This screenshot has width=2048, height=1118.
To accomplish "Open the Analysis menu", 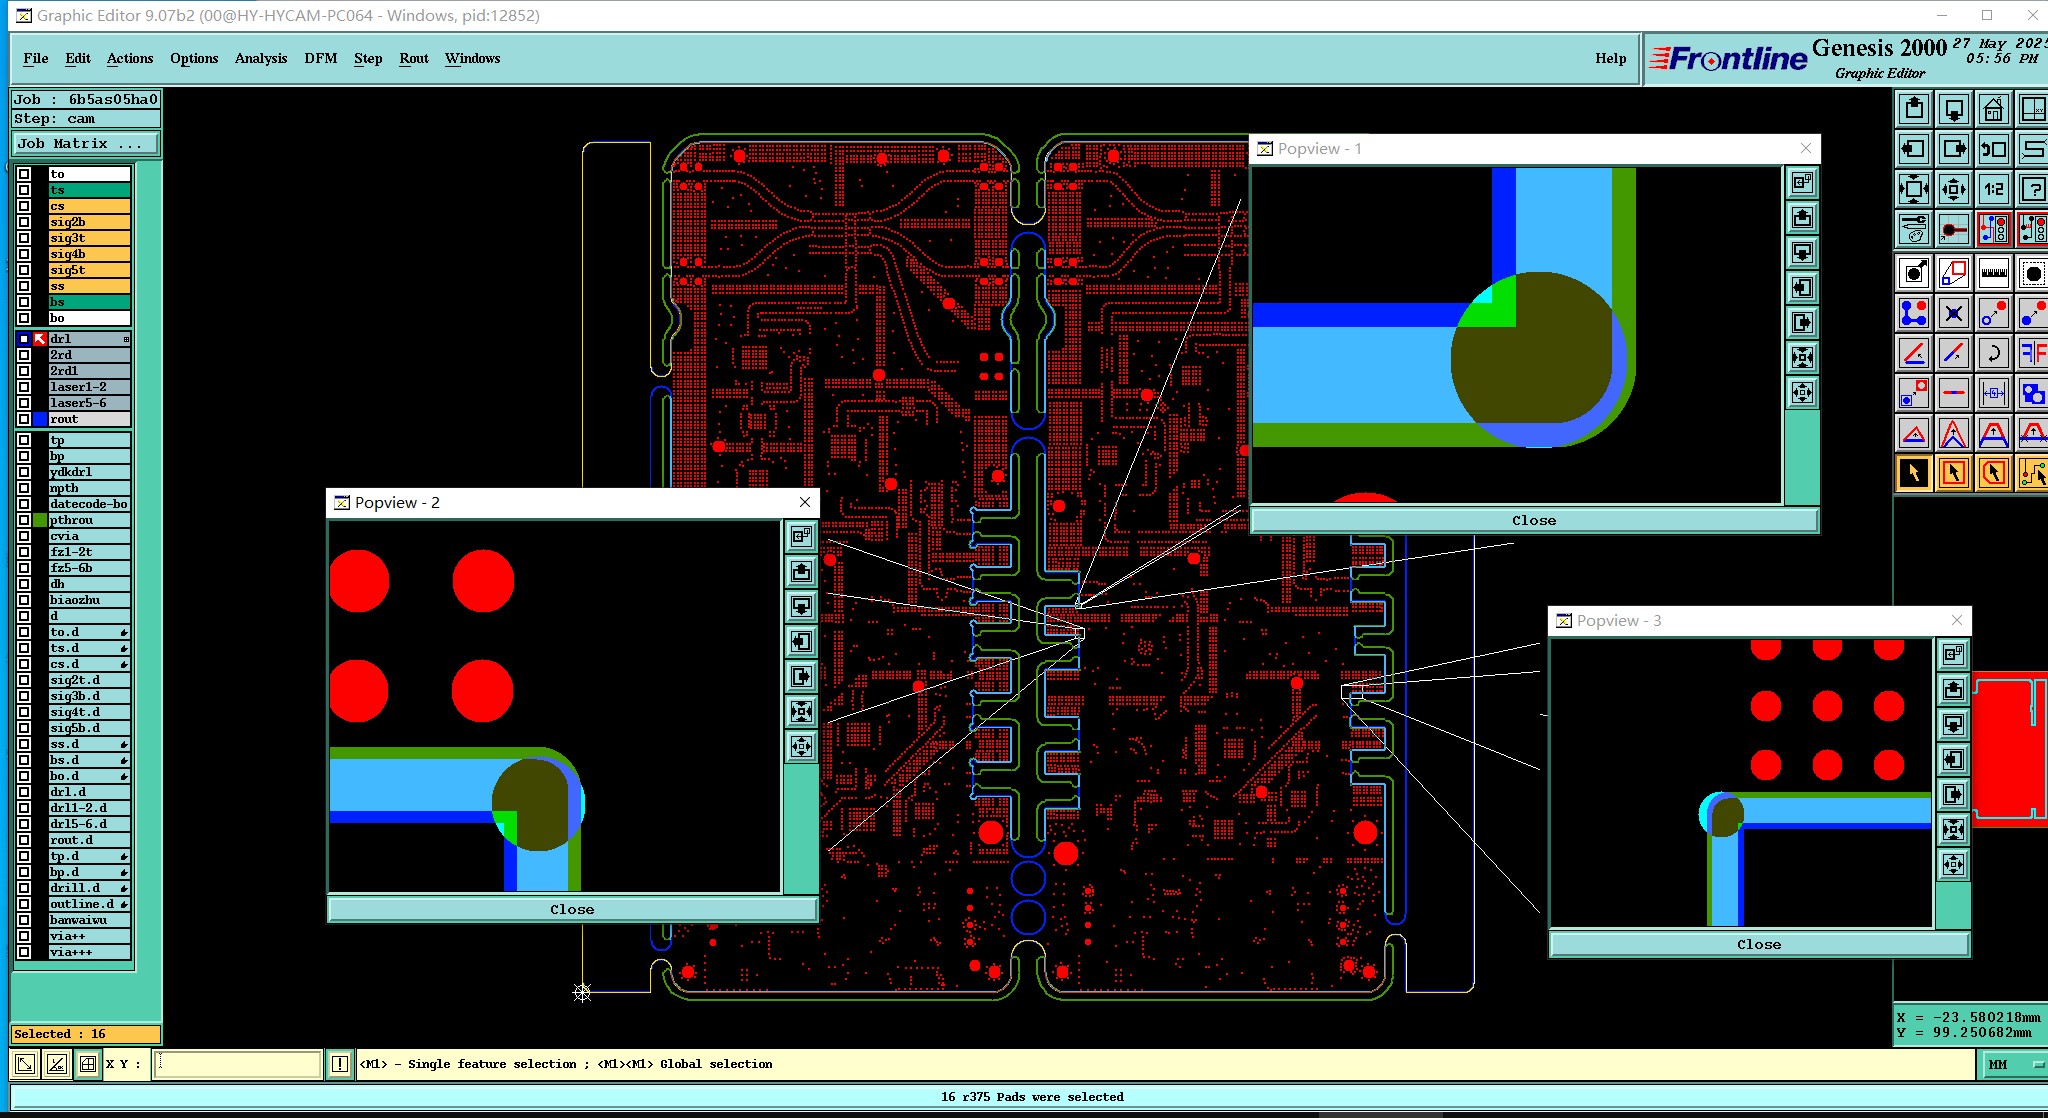I will [260, 58].
